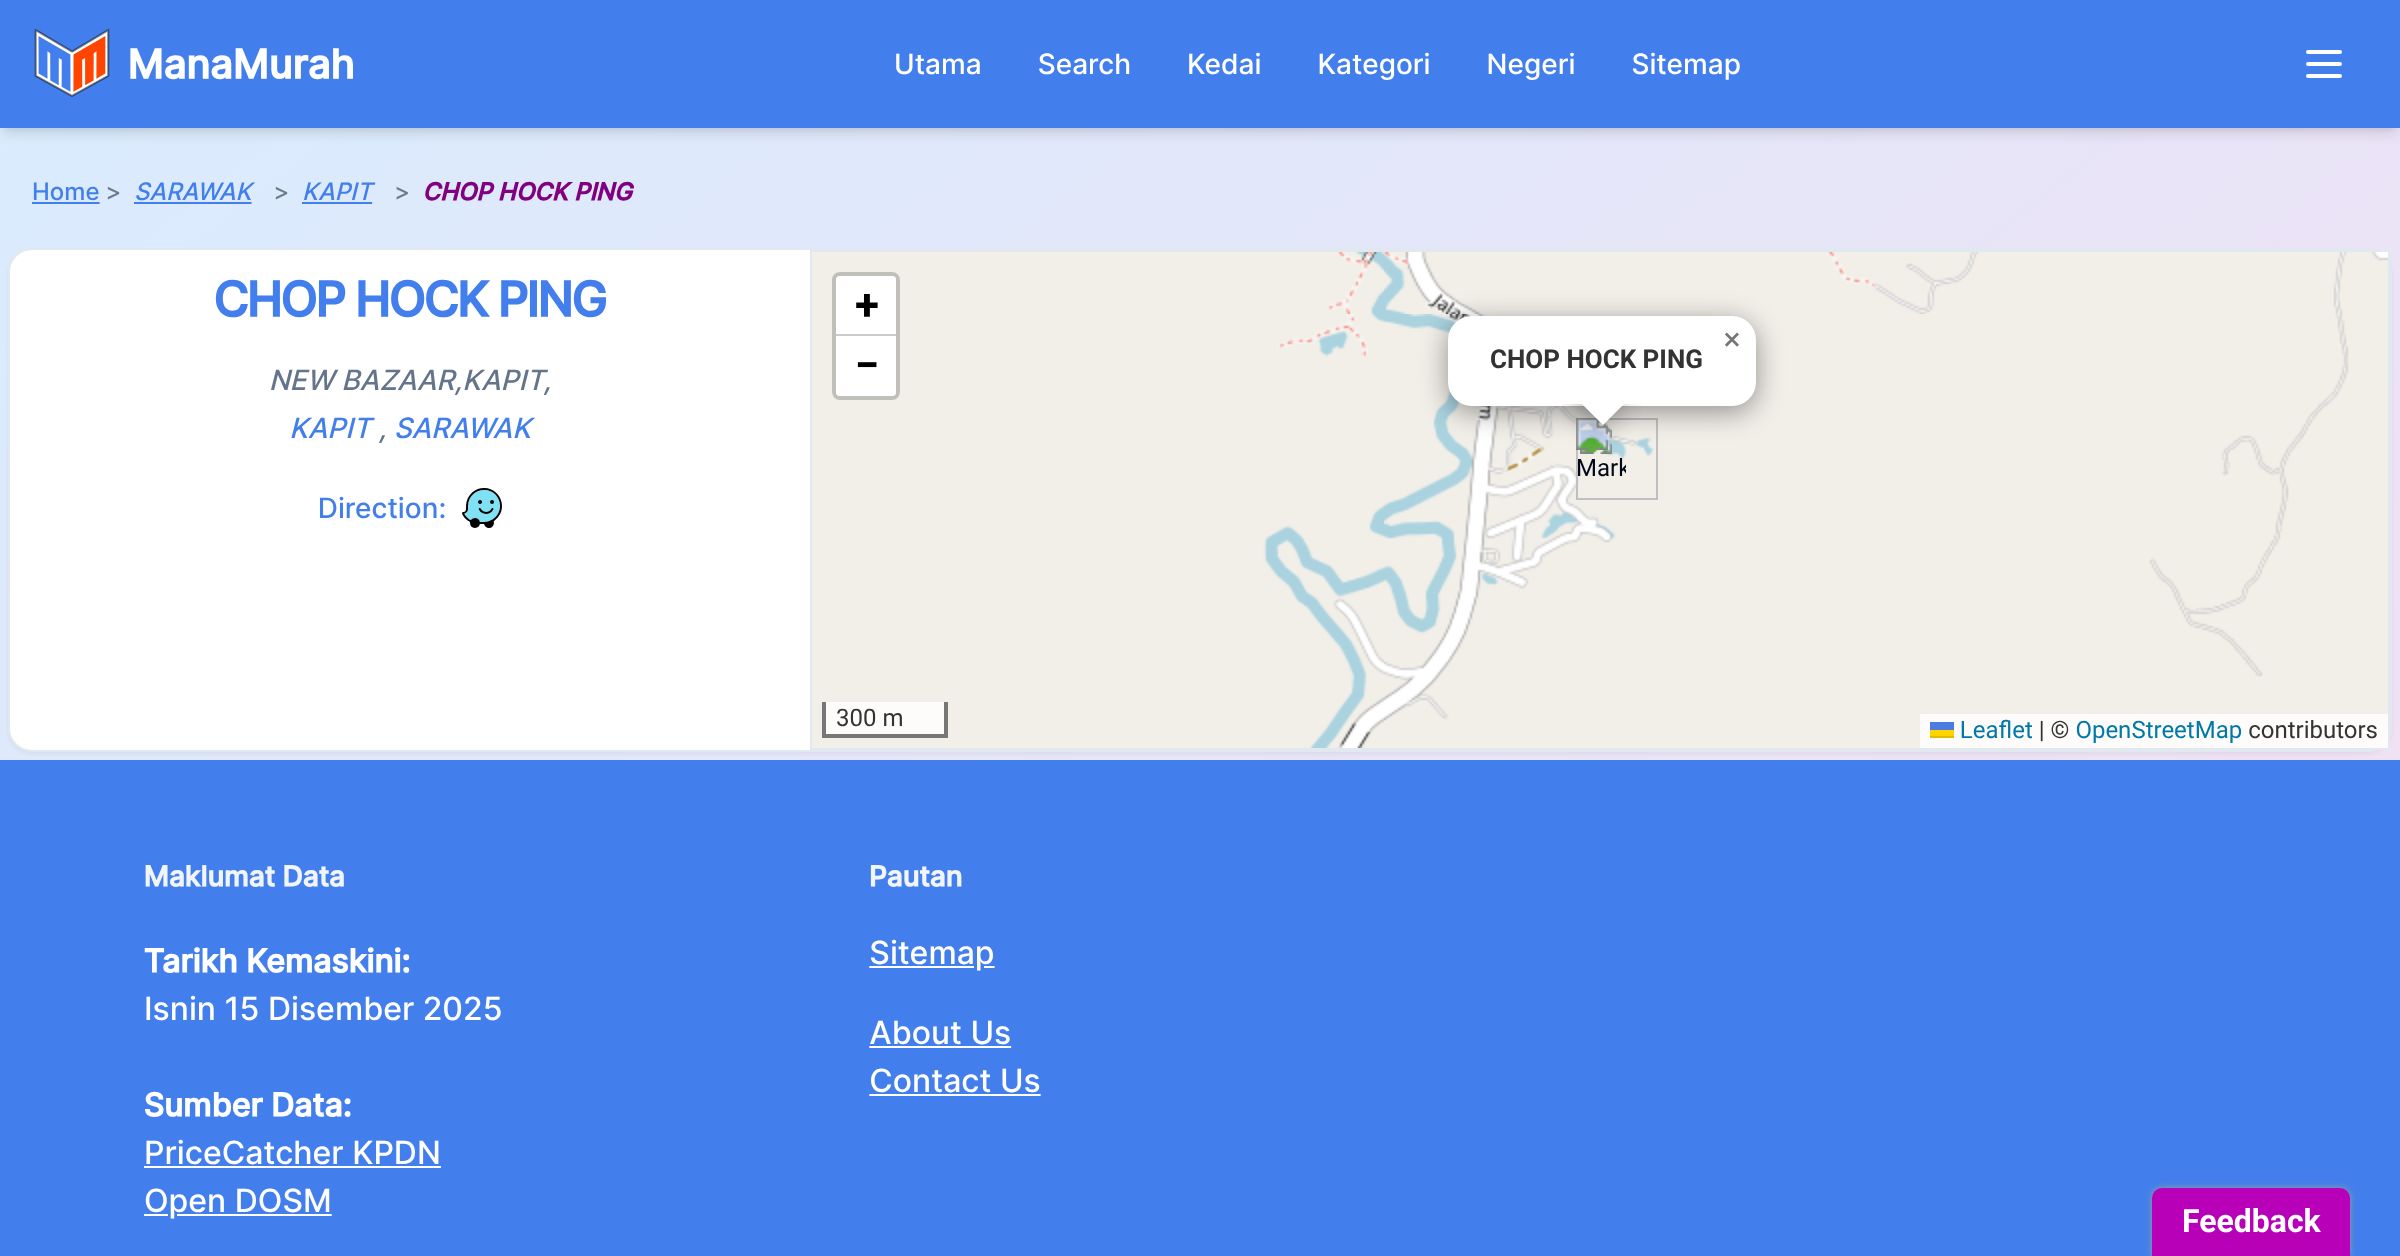Click the Contact Us footer link
This screenshot has width=2400, height=1256.
click(954, 1080)
